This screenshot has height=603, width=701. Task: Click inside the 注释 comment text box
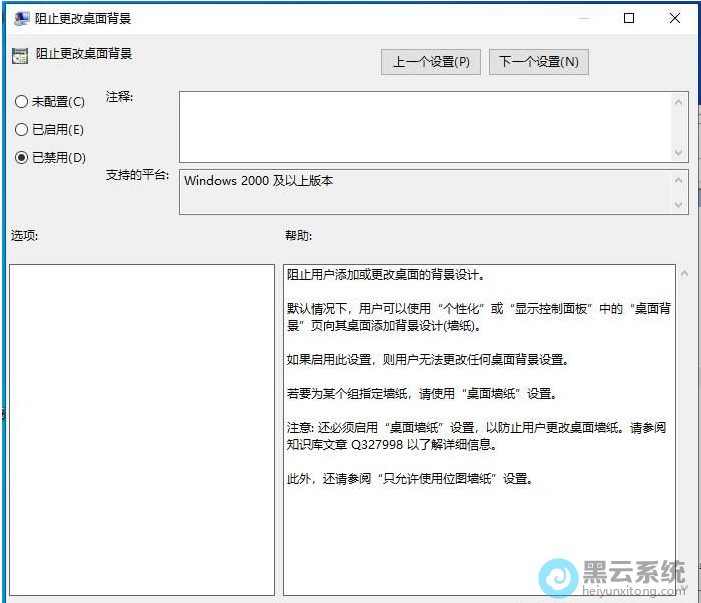(424, 126)
